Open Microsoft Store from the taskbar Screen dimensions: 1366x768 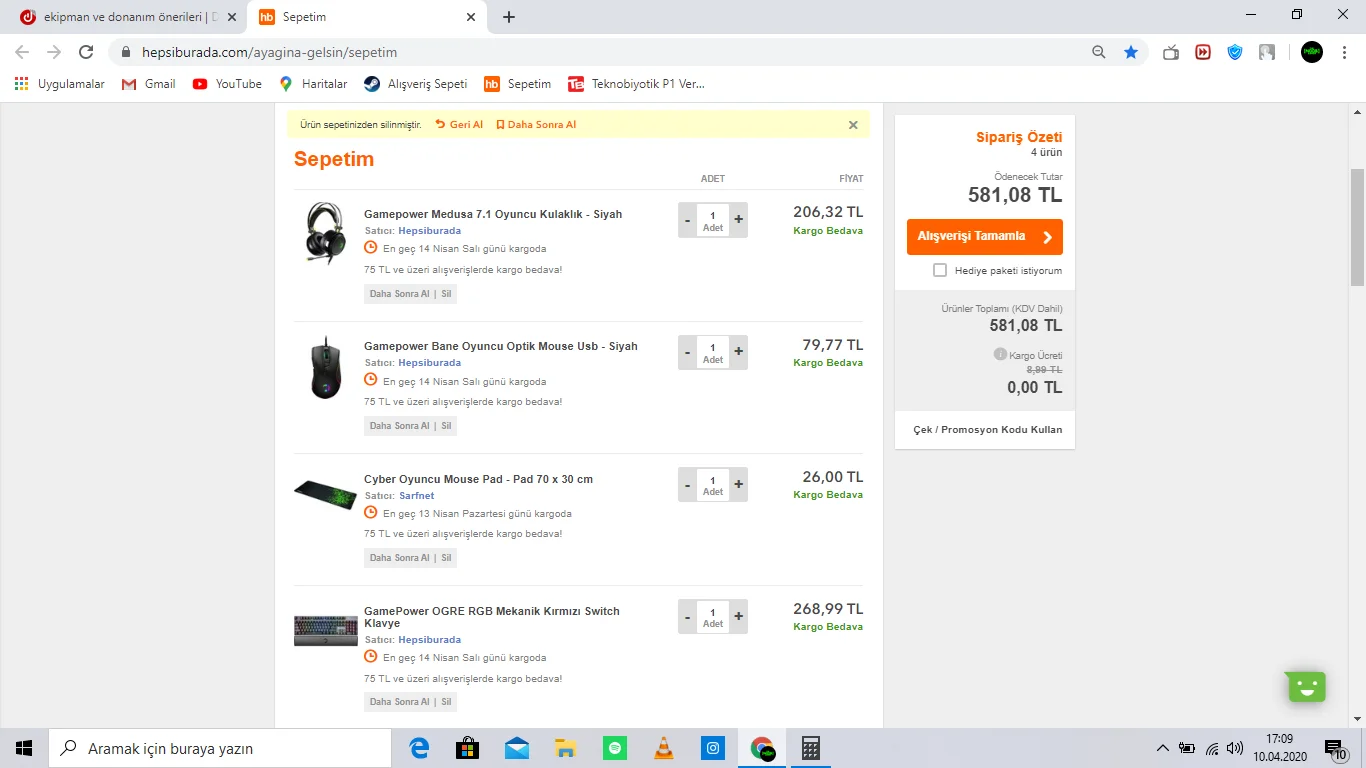pyautogui.click(x=468, y=748)
